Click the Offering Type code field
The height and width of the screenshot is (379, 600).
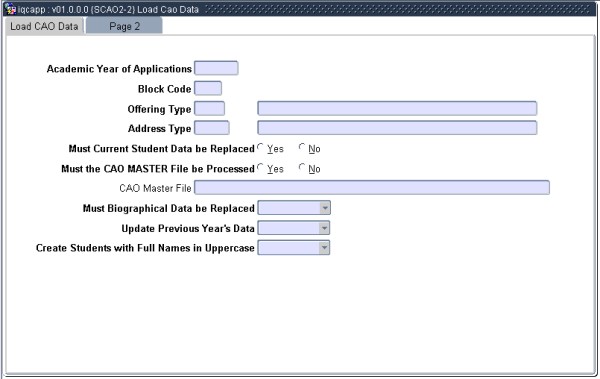tap(209, 108)
